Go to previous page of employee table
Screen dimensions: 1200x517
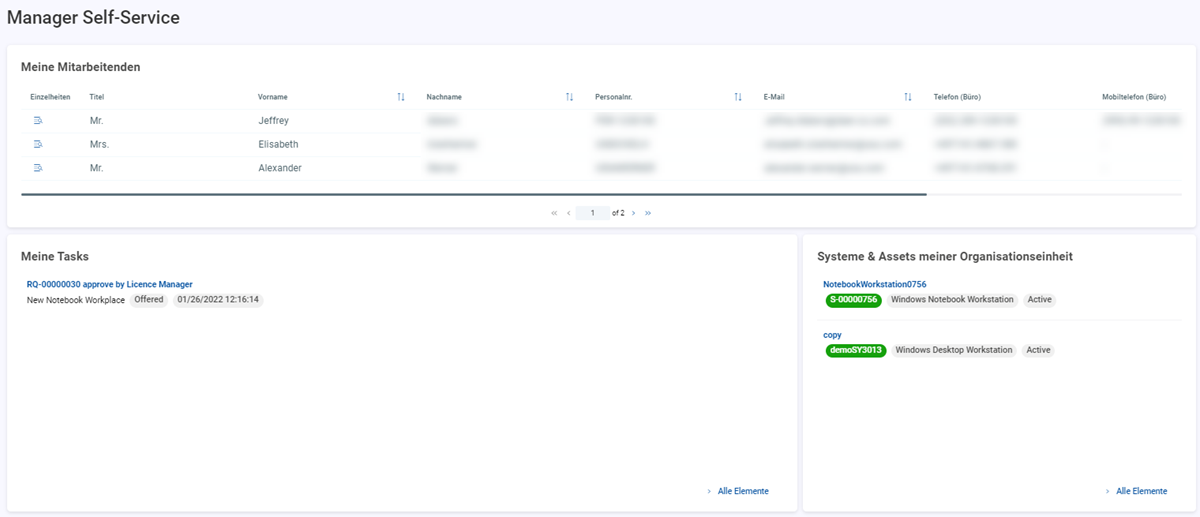tap(569, 213)
